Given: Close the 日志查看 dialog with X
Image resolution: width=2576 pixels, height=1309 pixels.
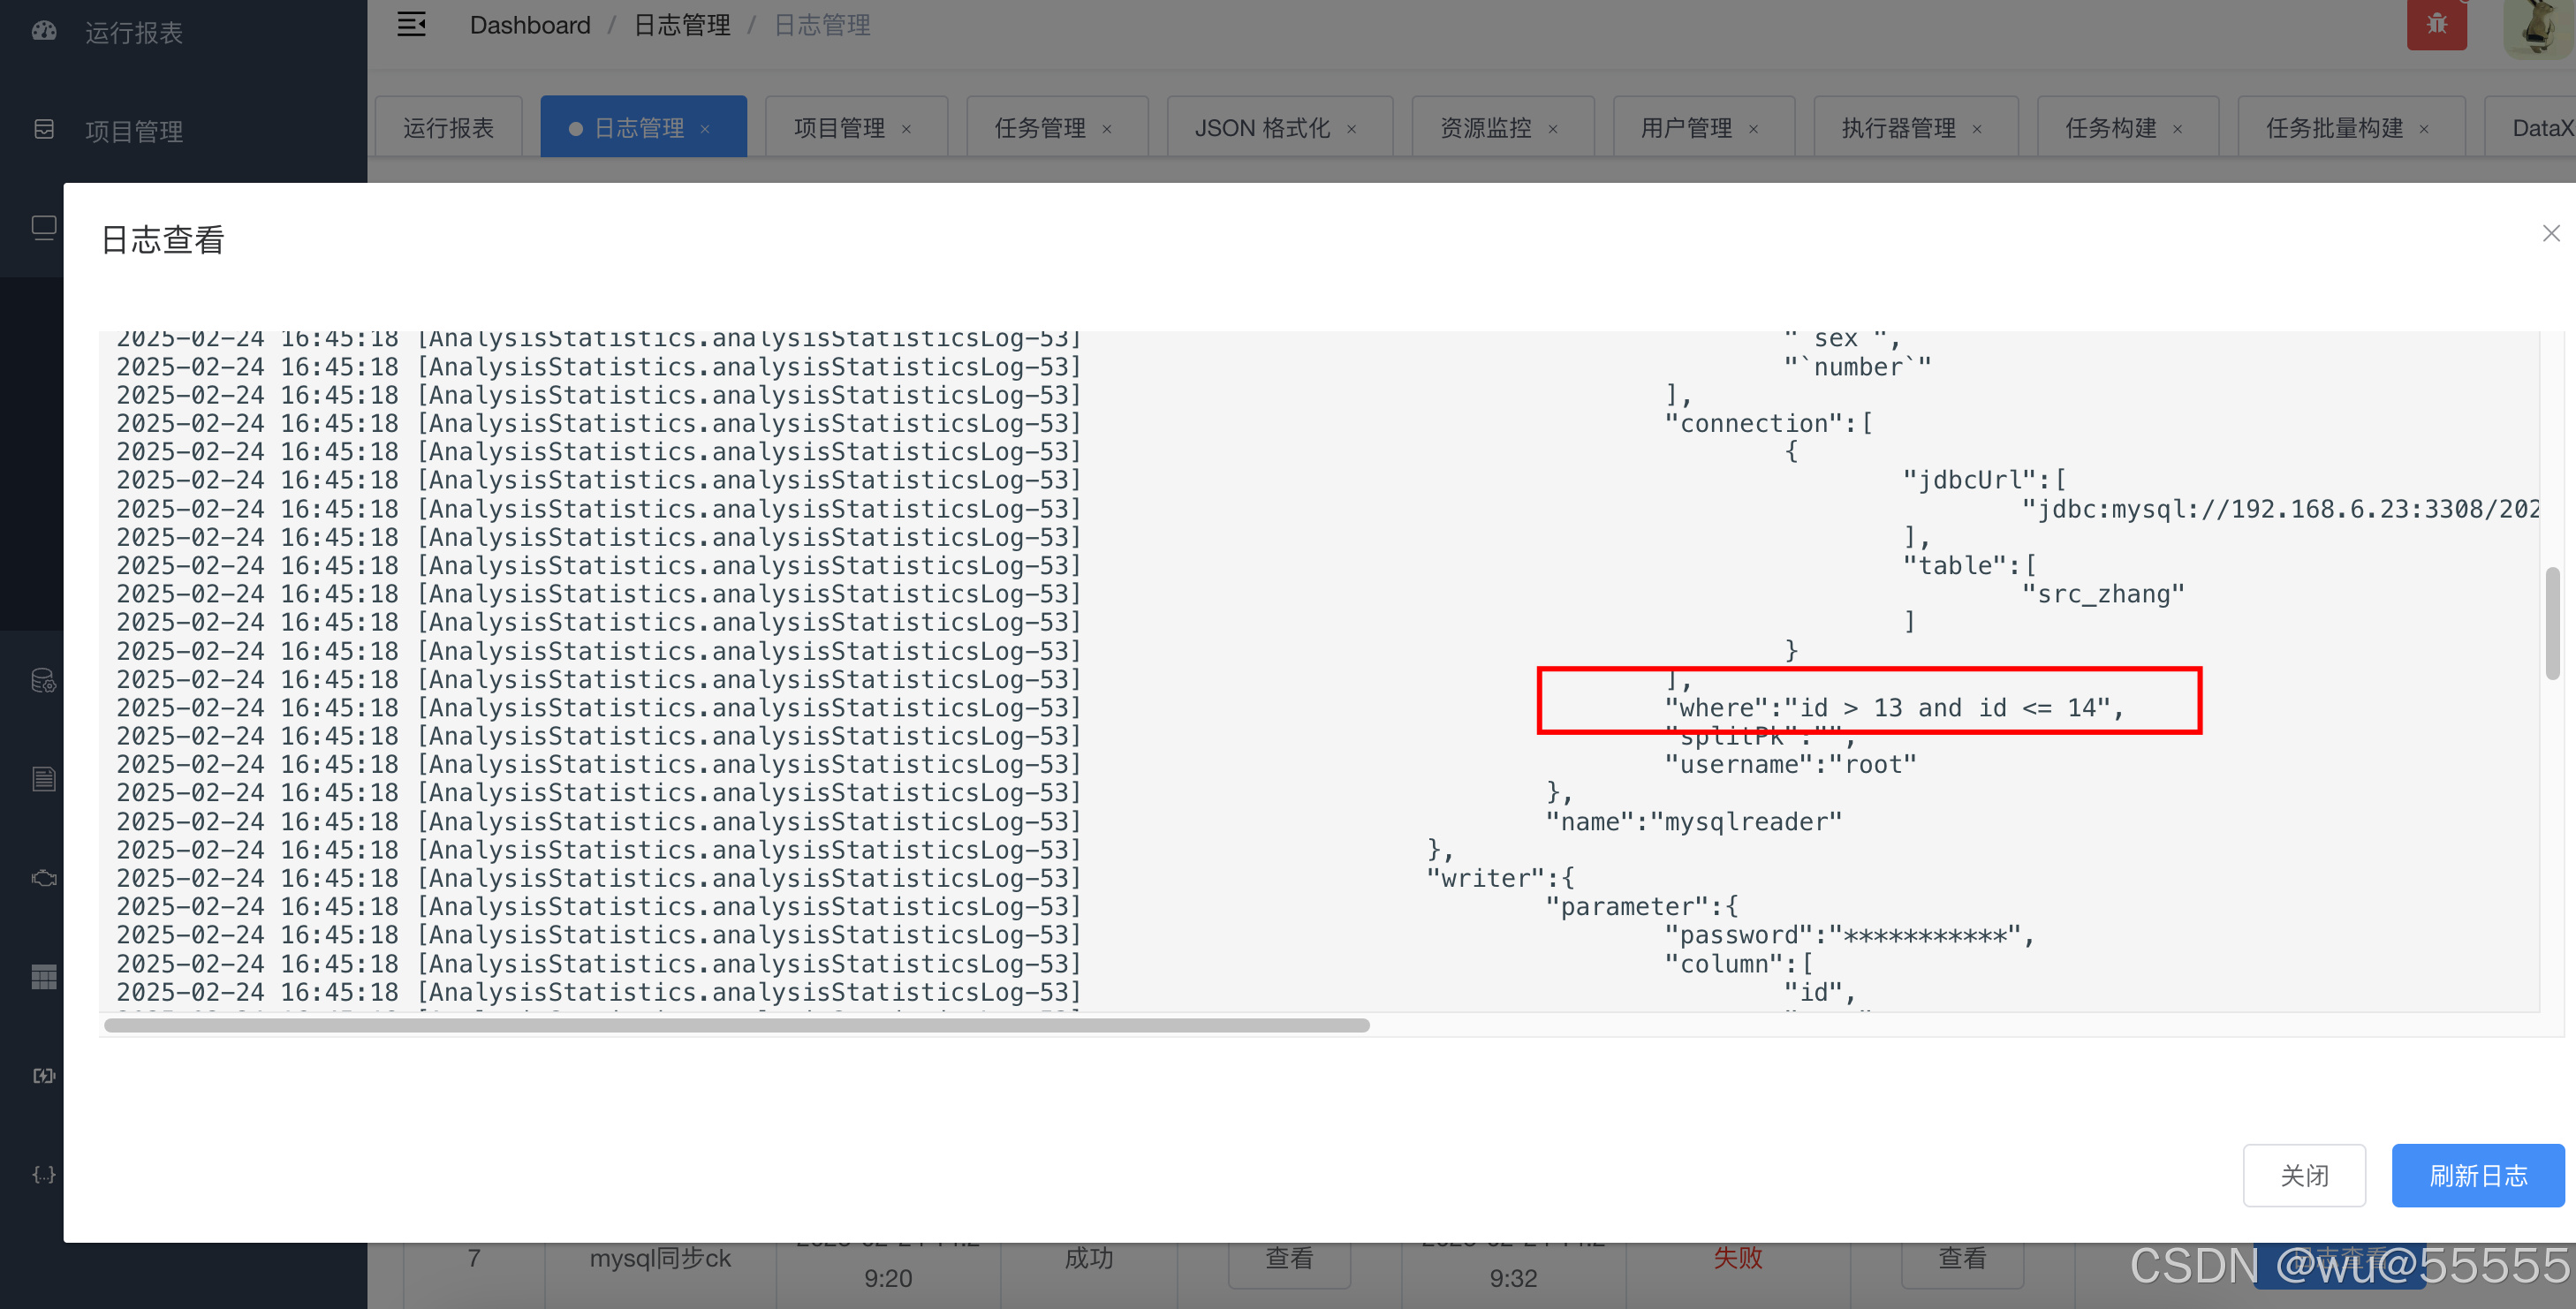Looking at the screenshot, I should [x=2551, y=233].
